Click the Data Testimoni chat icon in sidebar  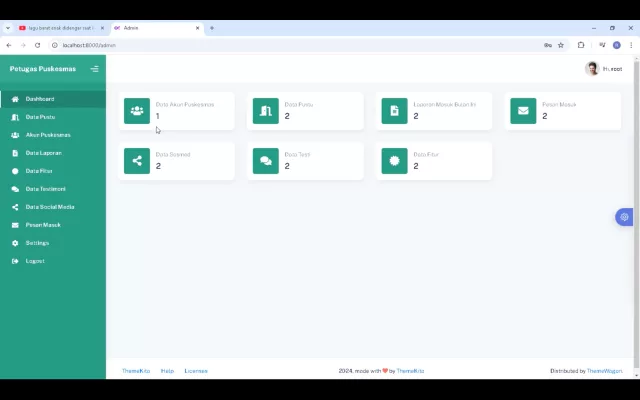click(15, 189)
